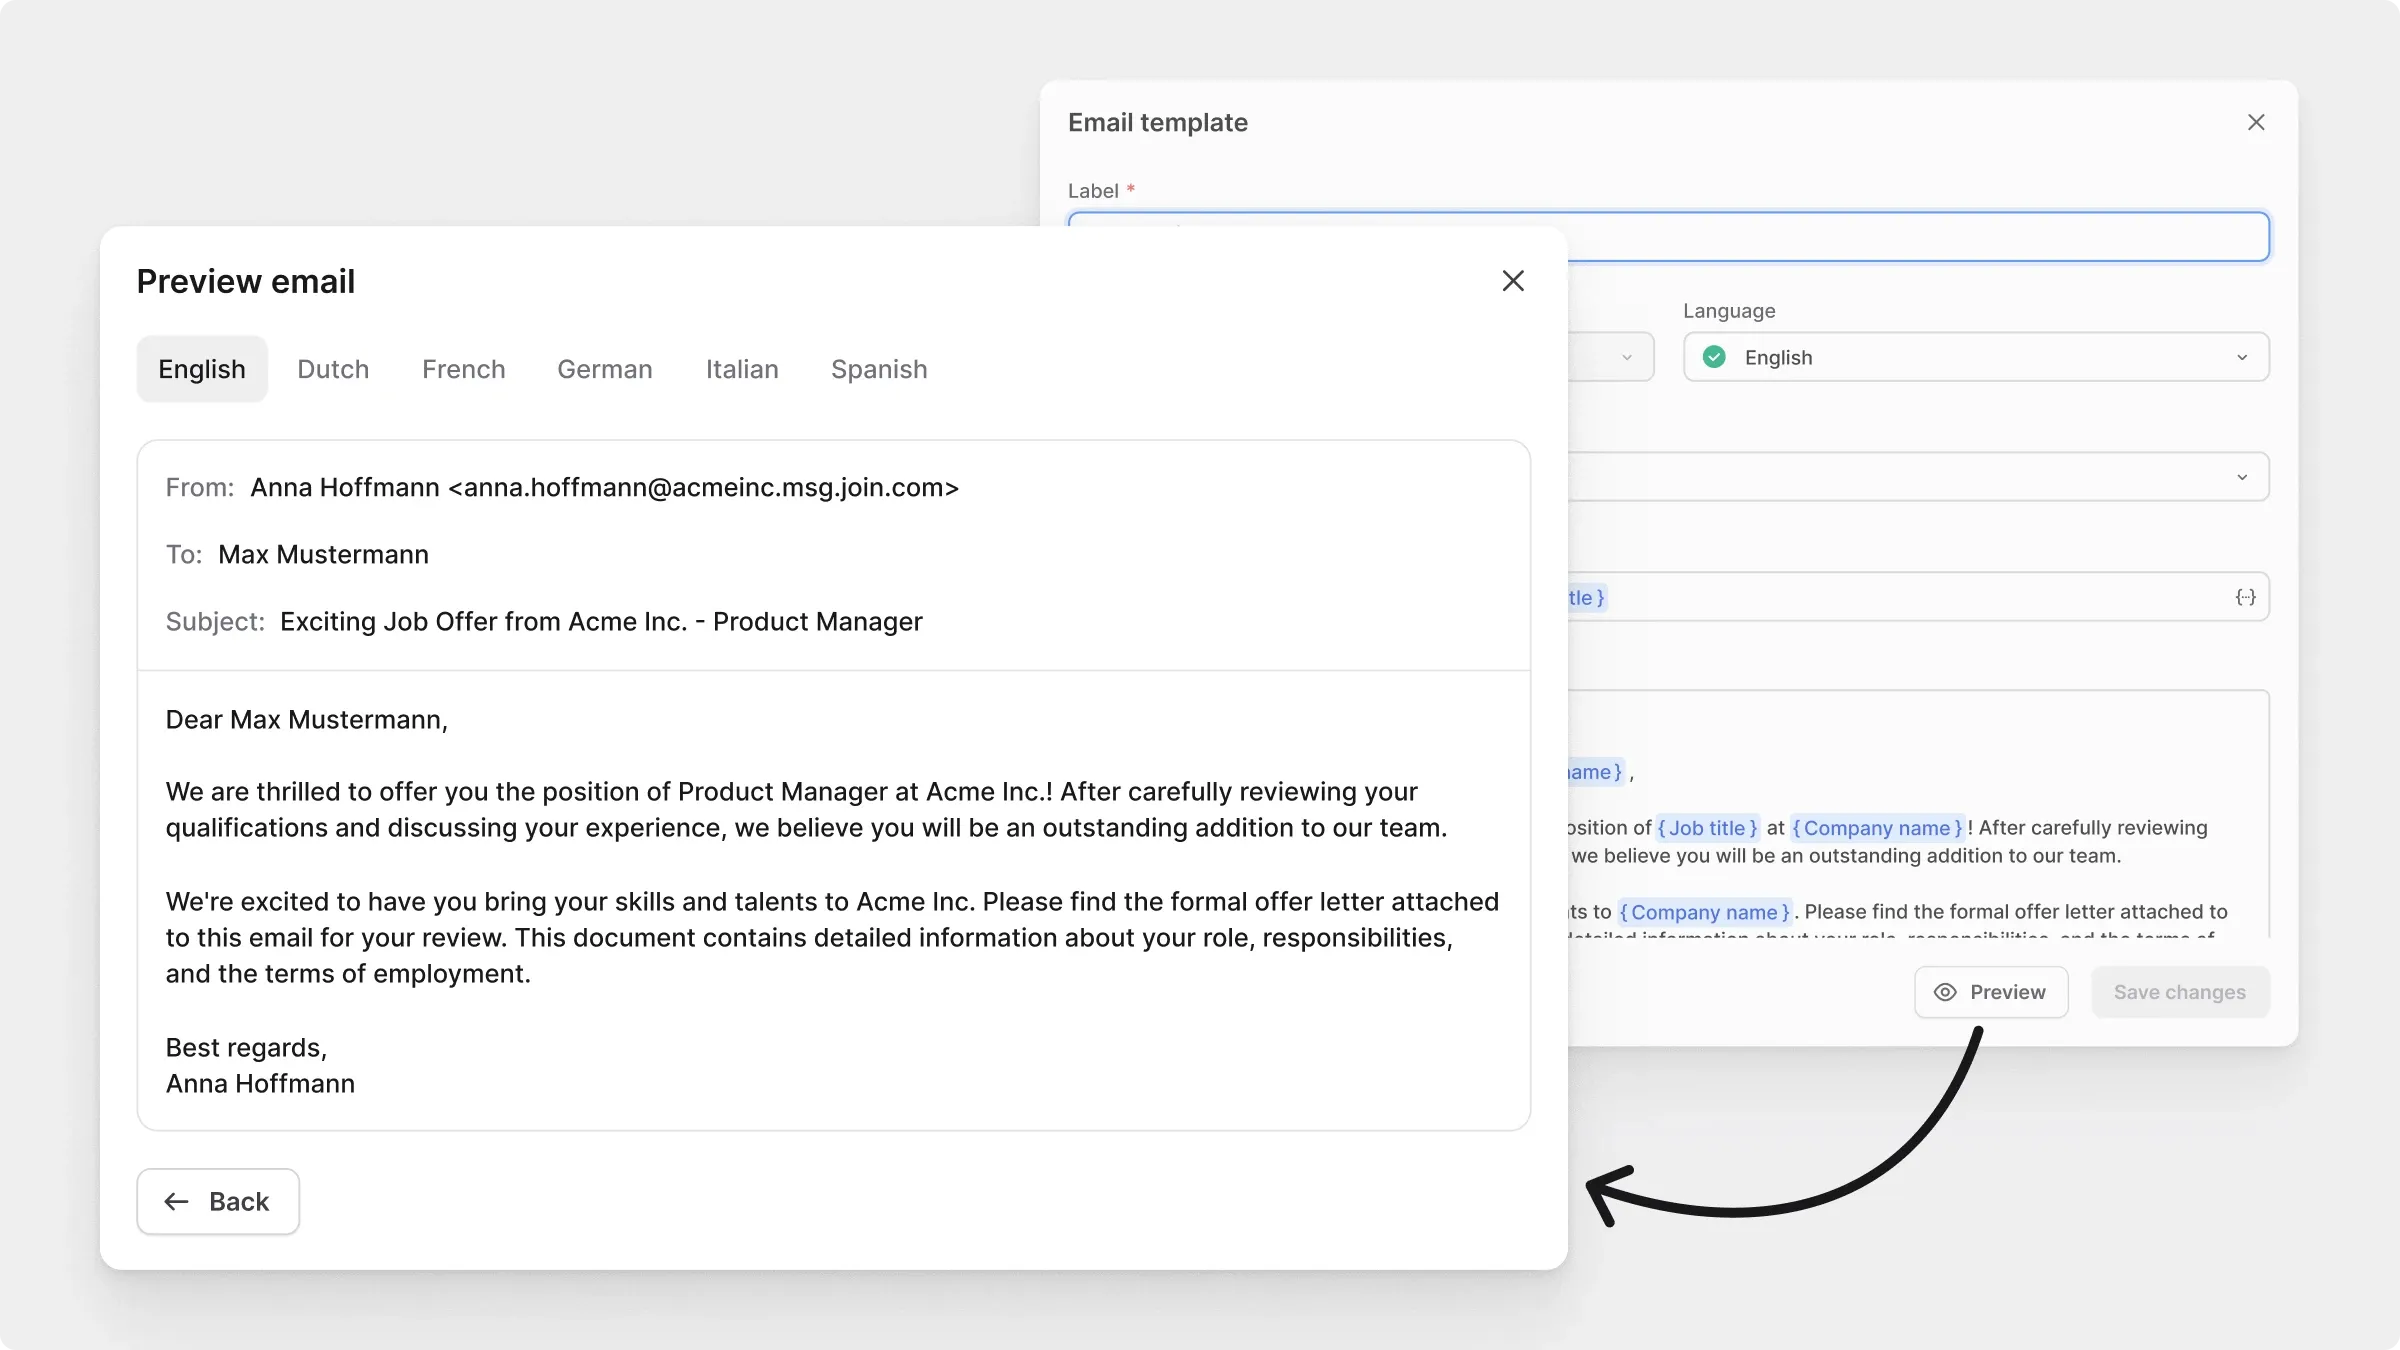Image resolution: width=2400 pixels, height=1350 pixels.
Task: Close the Preview email dialog
Action: [1513, 281]
